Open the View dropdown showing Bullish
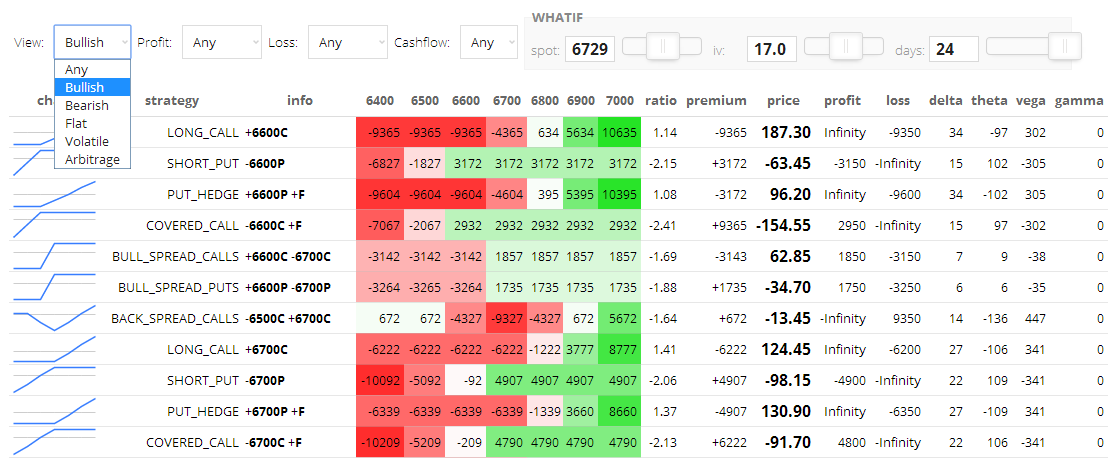1110x458 pixels. click(x=93, y=42)
